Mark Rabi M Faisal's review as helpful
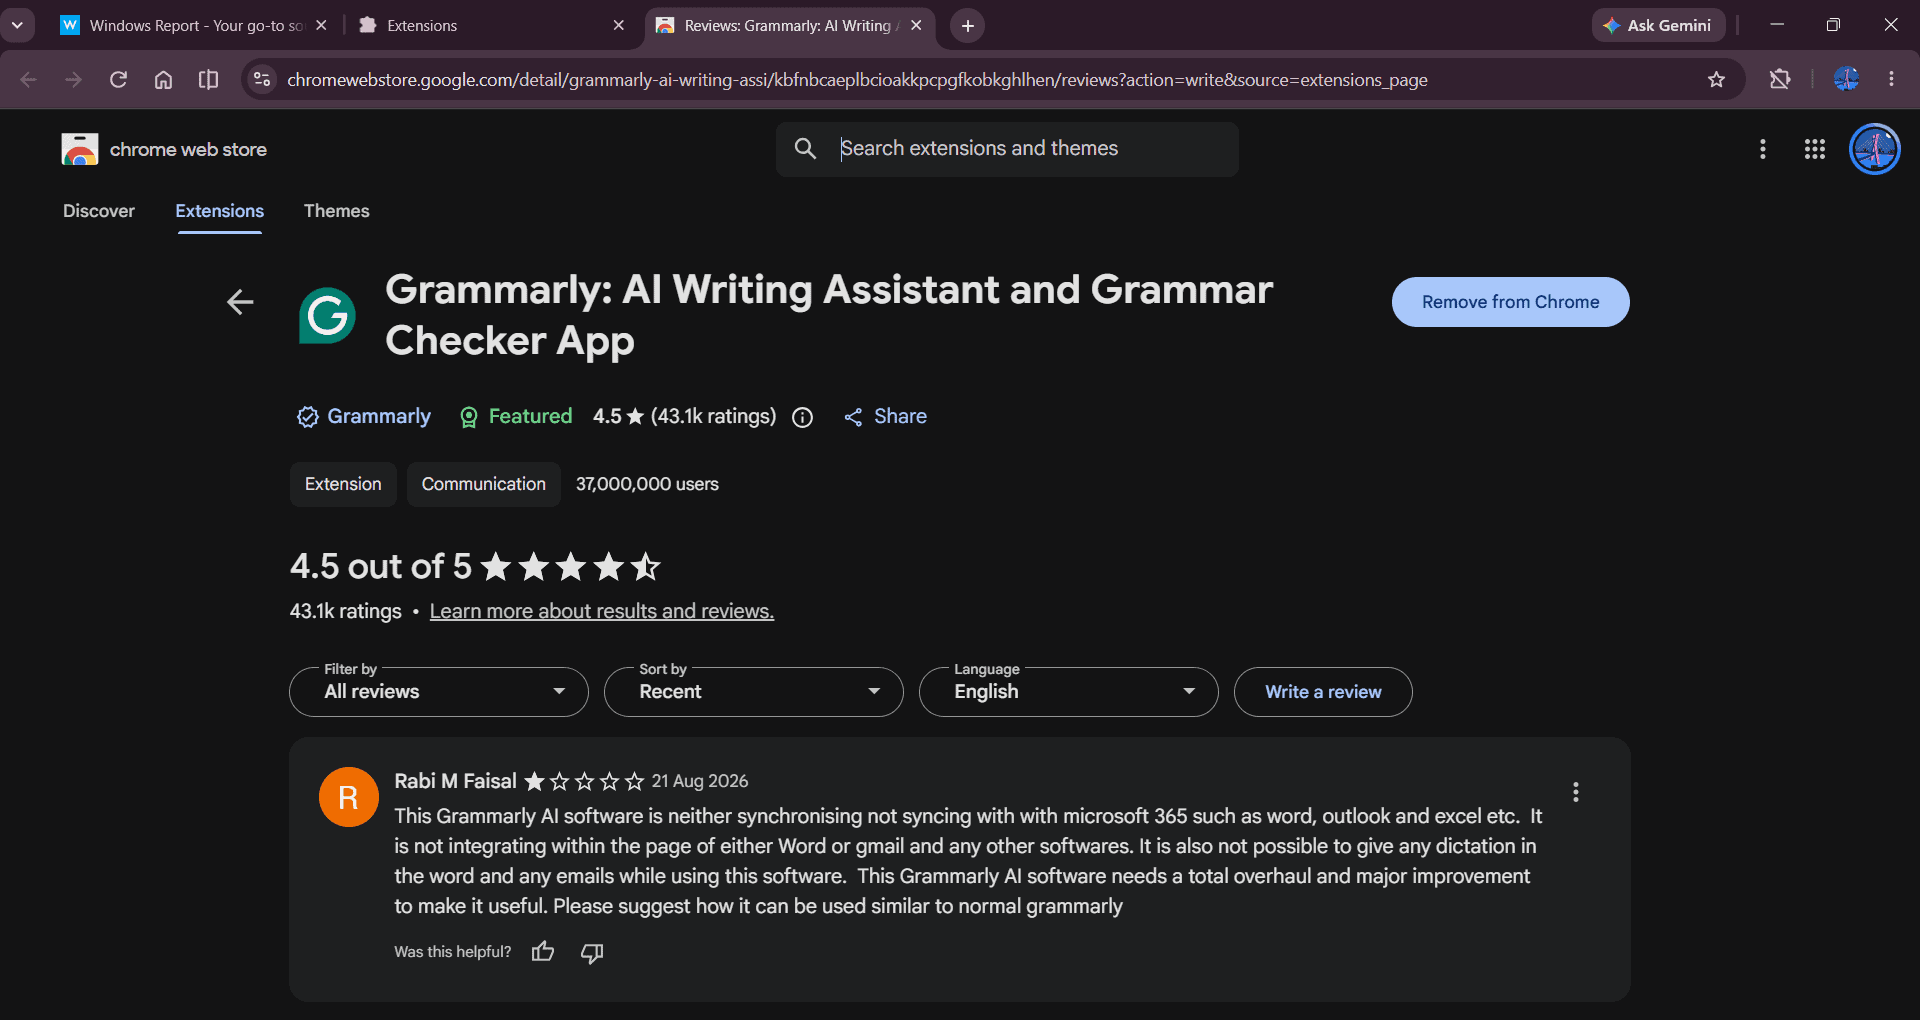This screenshot has width=1920, height=1020. point(543,952)
